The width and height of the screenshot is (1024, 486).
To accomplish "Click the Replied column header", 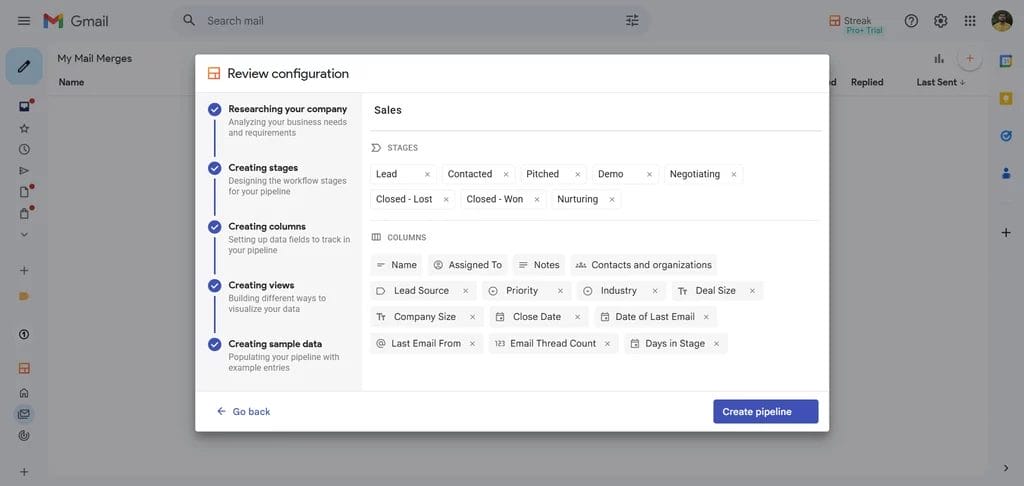I will [867, 82].
